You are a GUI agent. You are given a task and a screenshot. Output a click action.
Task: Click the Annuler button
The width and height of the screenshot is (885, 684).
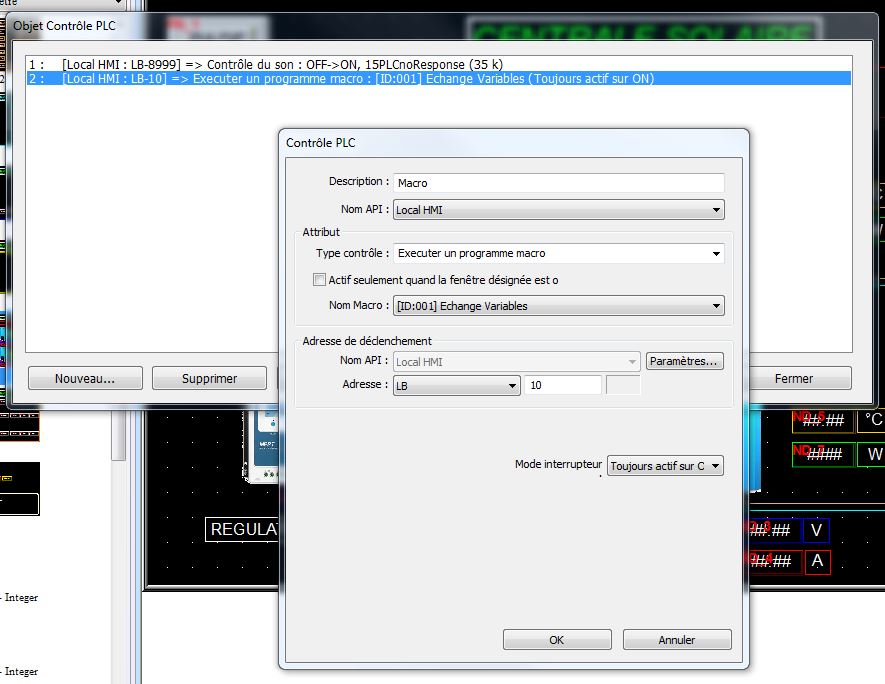pos(677,640)
